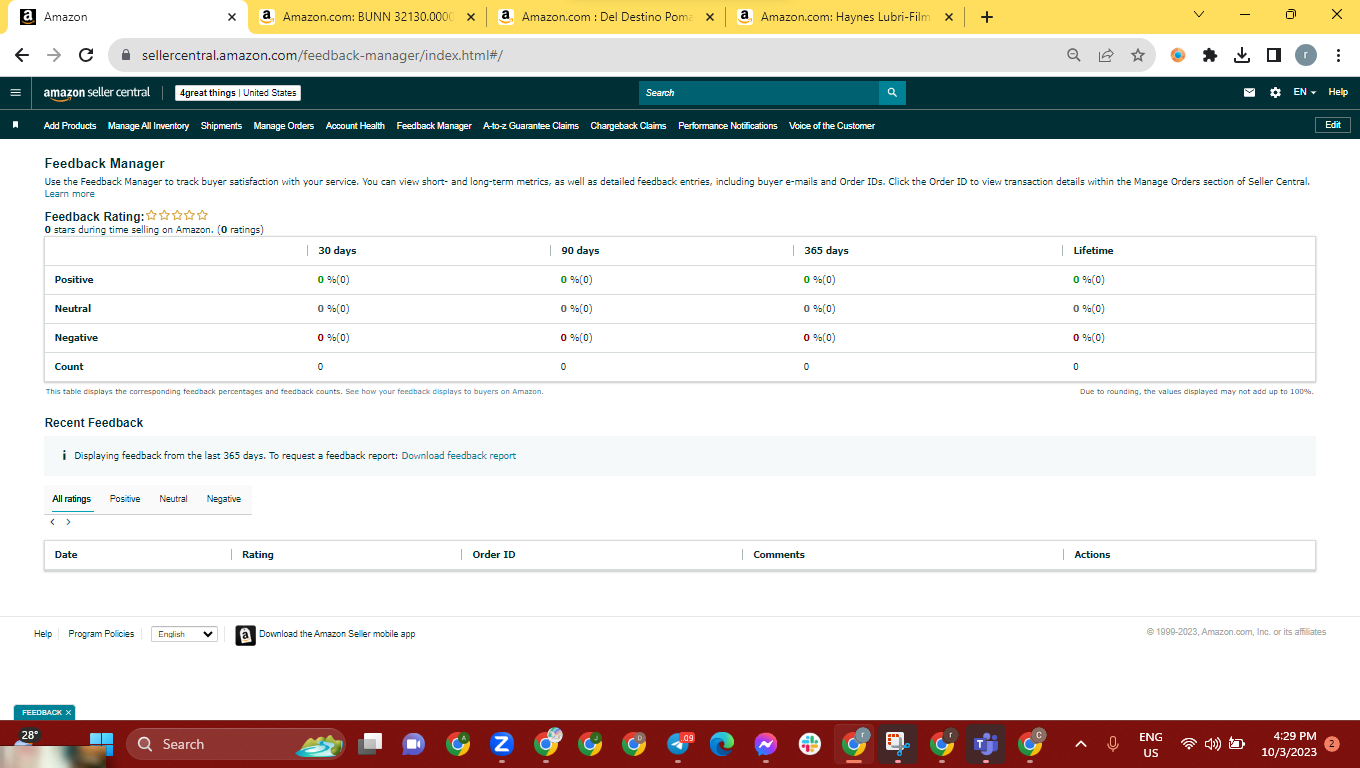The image size is (1360, 768).
Task: Bookmark this page with the star icon
Action: click(1138, 56)
